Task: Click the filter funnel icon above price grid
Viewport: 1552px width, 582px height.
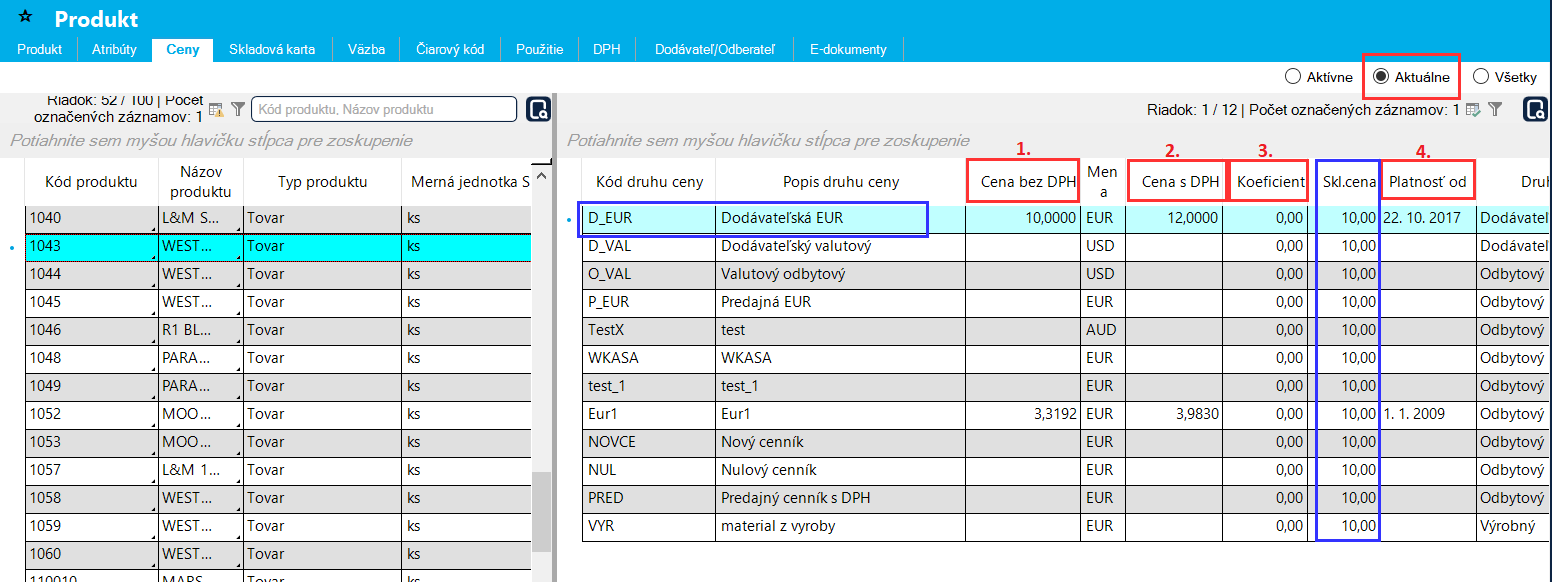Action: 1494,110
